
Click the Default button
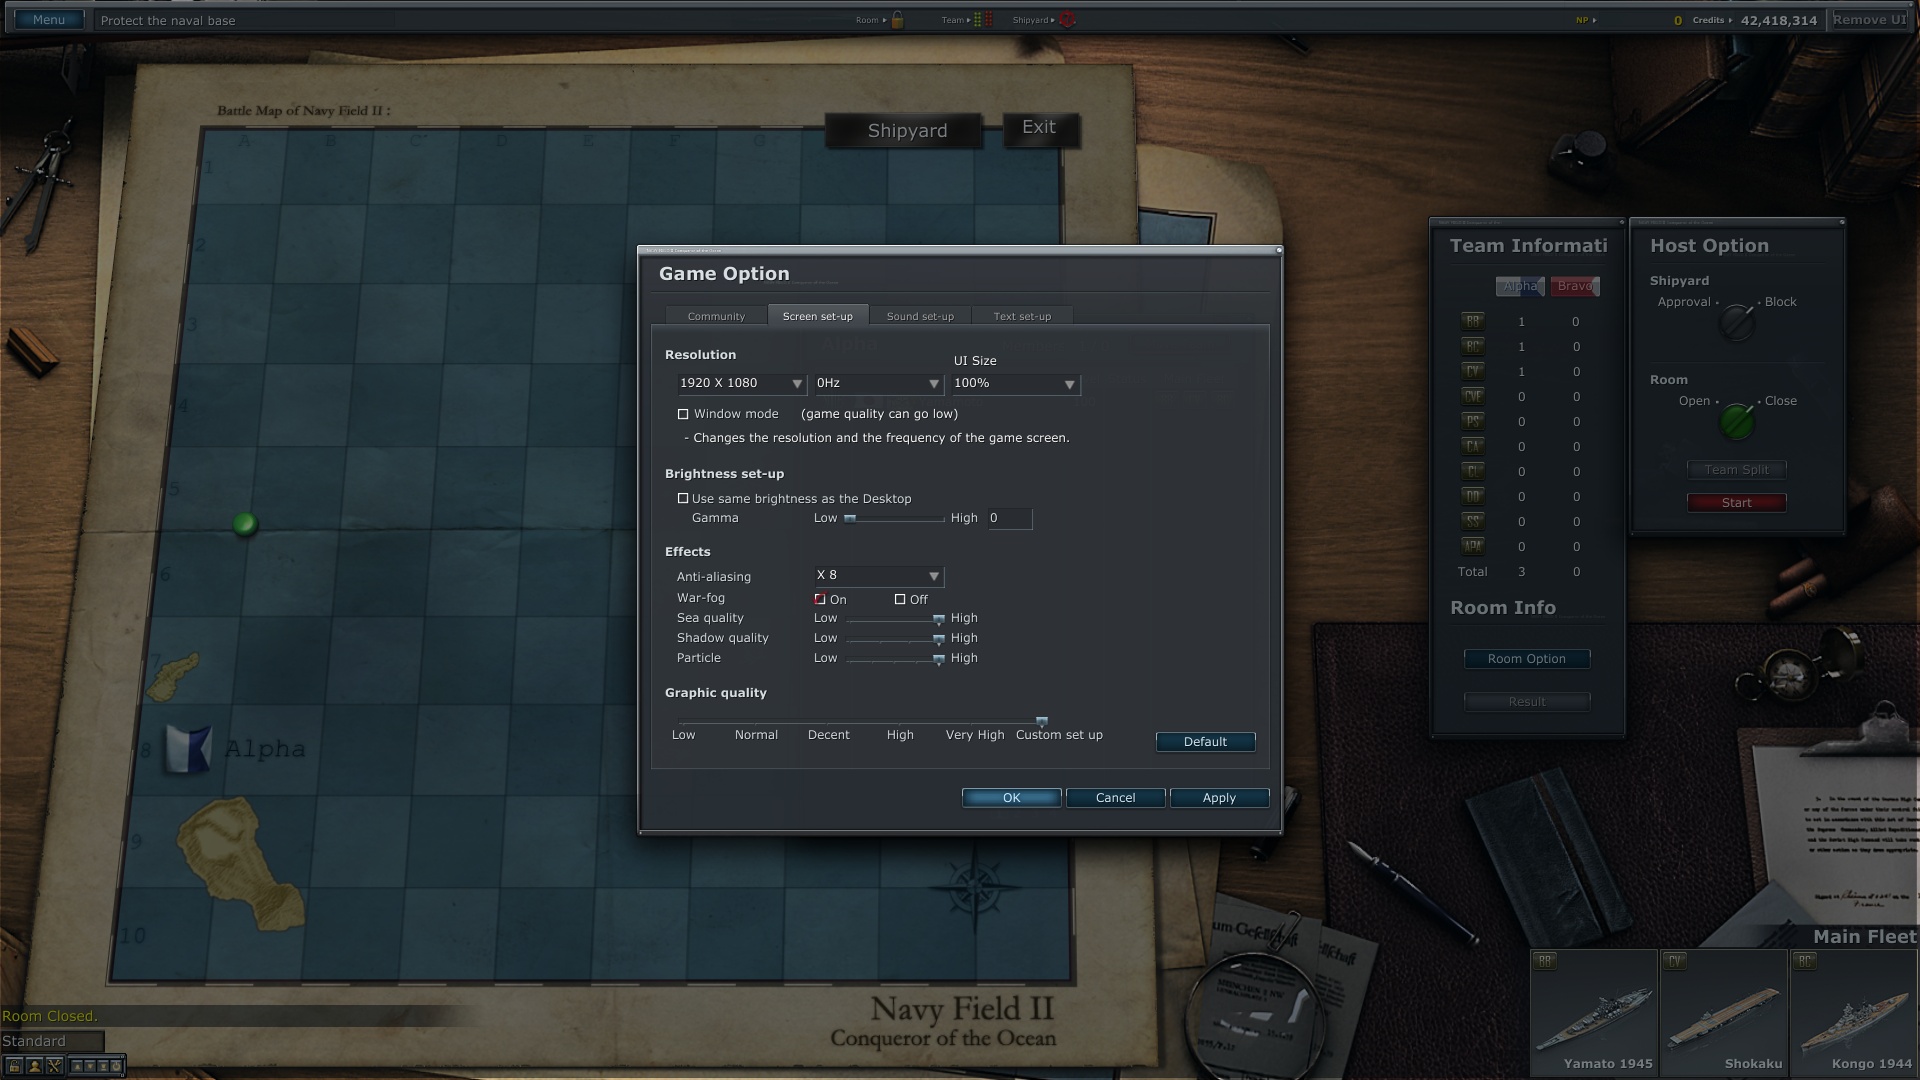(x=1205, y=742)
